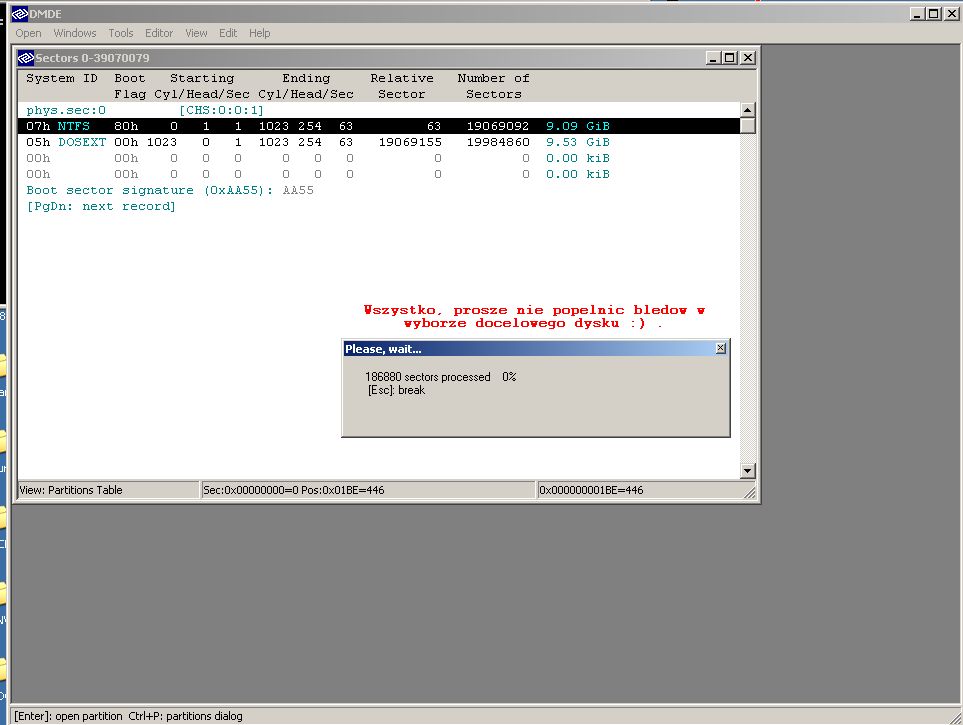This screenshot has height=725, width=963.
Task: Click the Ctrl+P: partitions dialog hint
Action: click(x=185, y=716)
